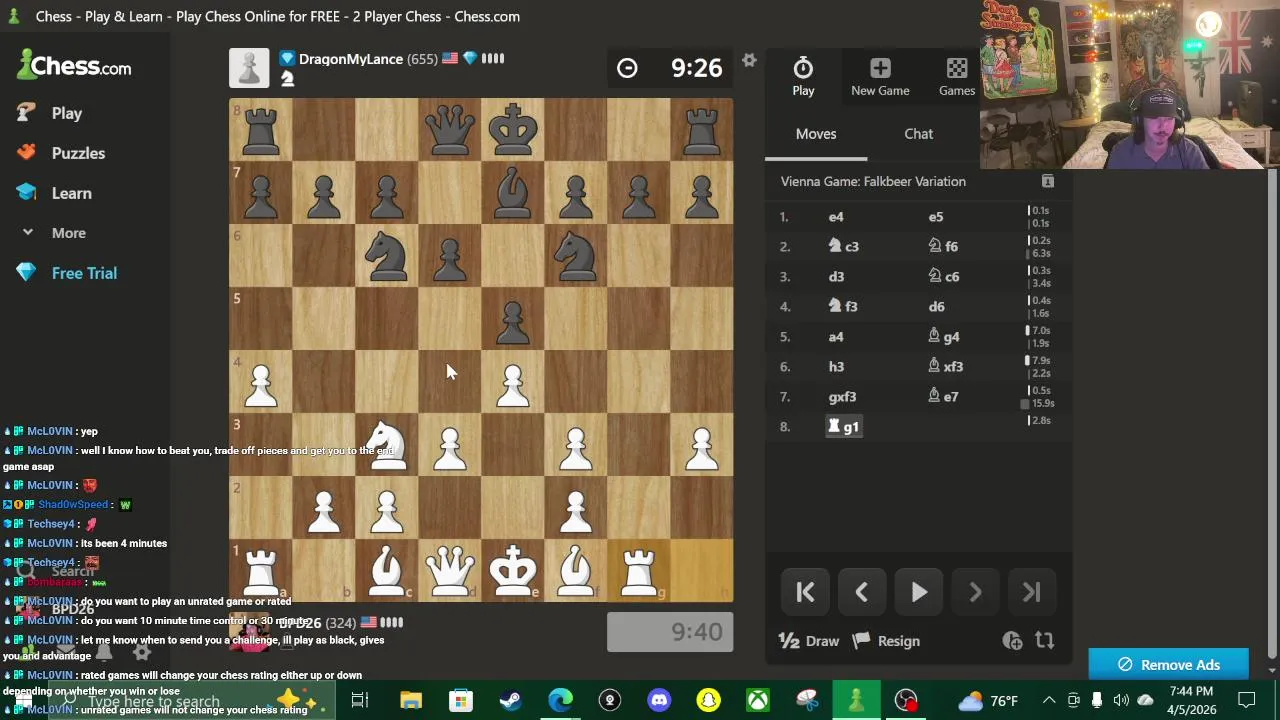The width and height of the screenshot is (1280, 720).
Task: Open File Explorer from taskbar
Action: click(x=411, y=700)
